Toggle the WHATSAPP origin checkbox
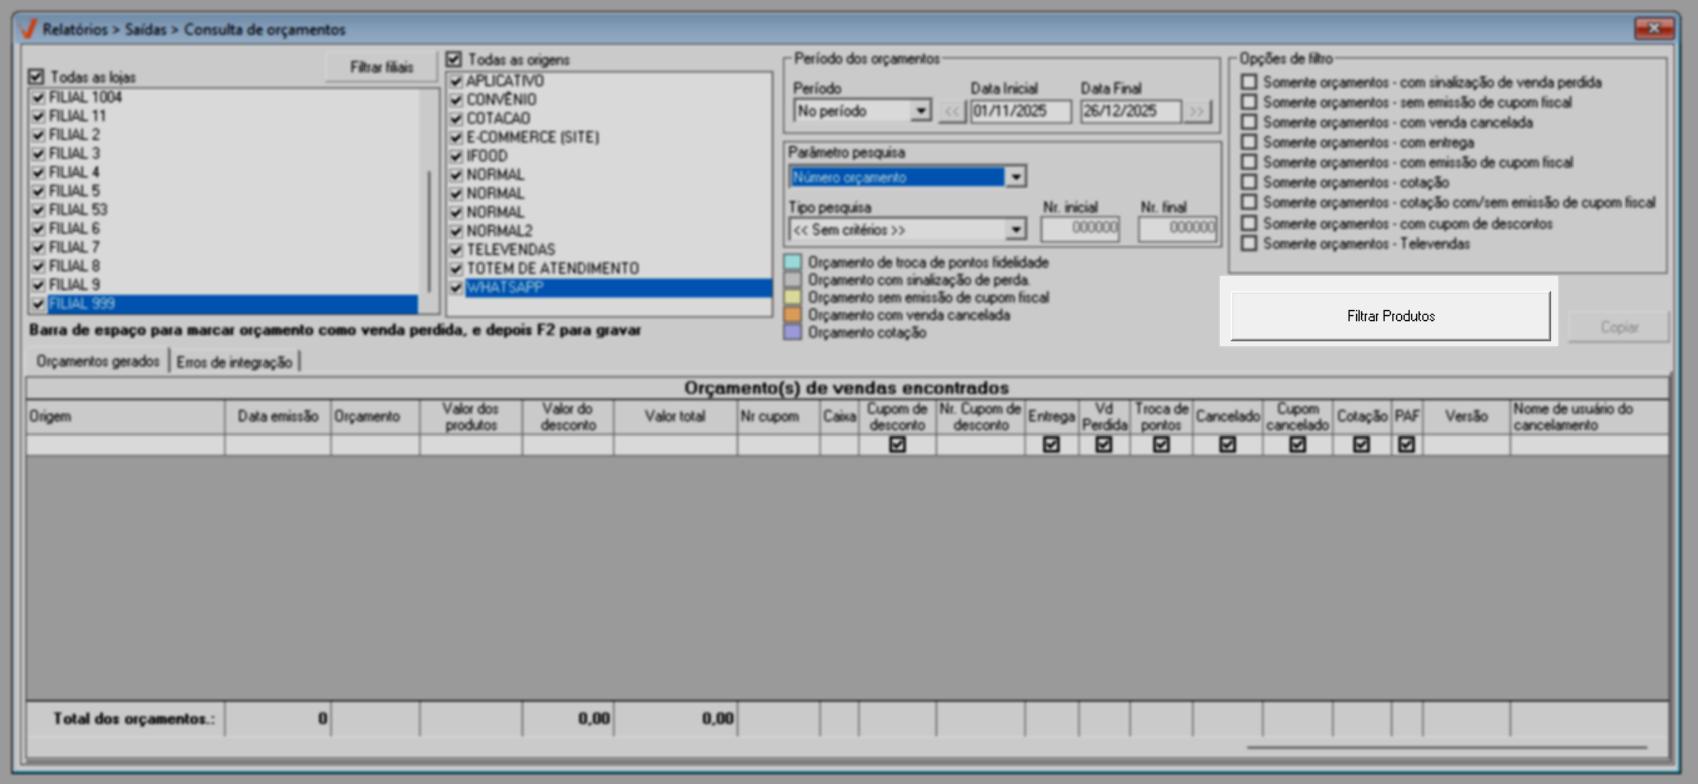 click(456, 289)
